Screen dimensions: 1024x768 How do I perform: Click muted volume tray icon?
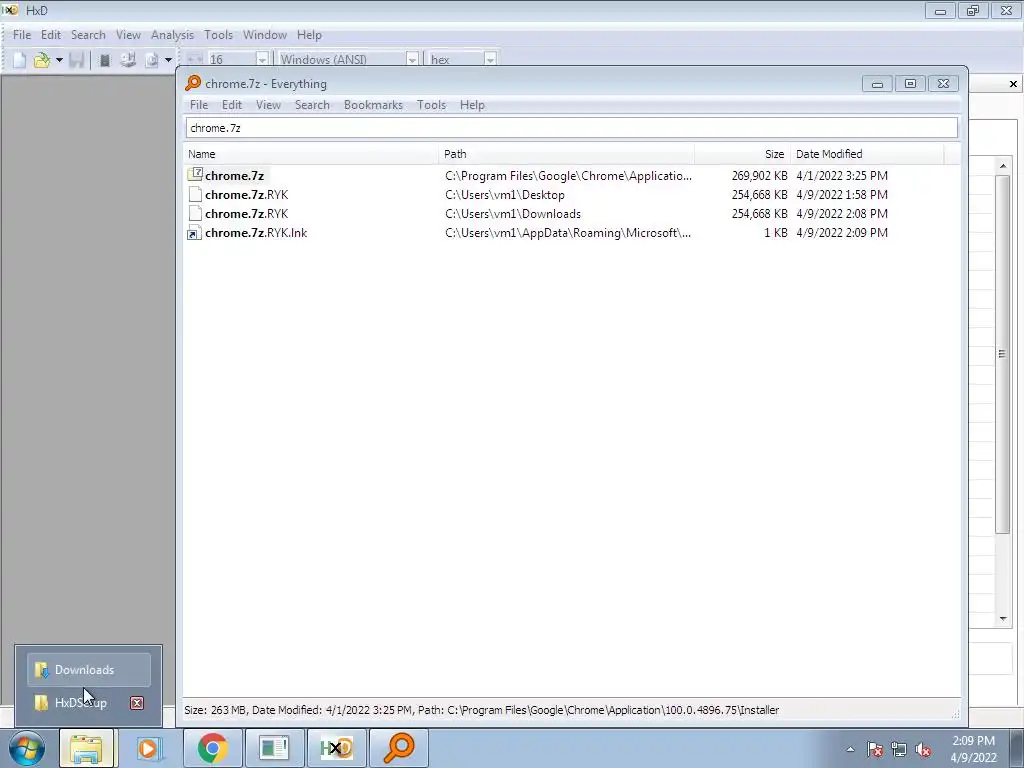coord(923,750)
